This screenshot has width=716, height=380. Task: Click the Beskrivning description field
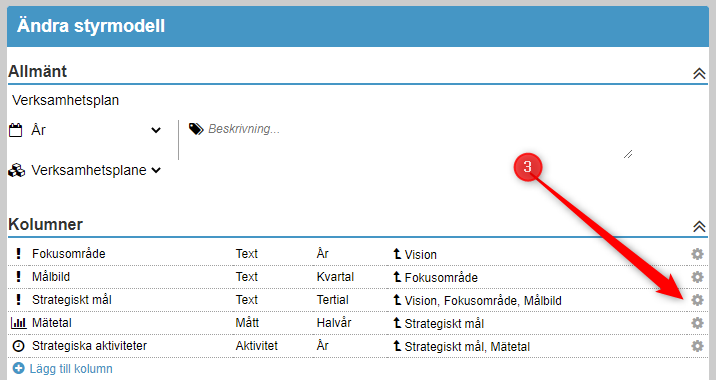click(x=409, y=140)
